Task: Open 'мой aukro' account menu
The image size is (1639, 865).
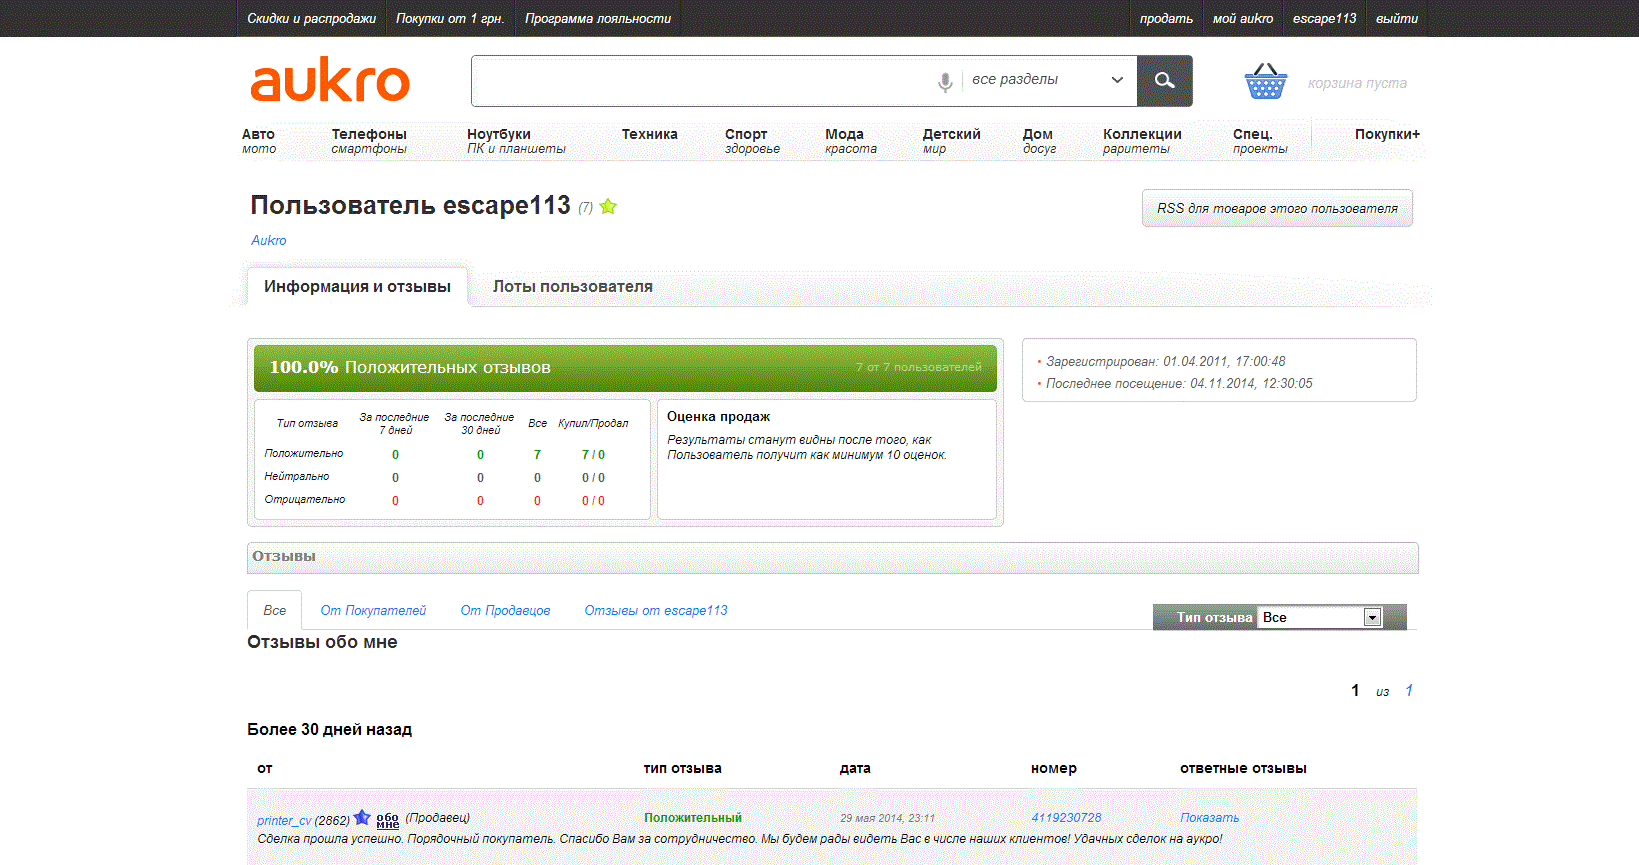Action: click(1243, 18)
